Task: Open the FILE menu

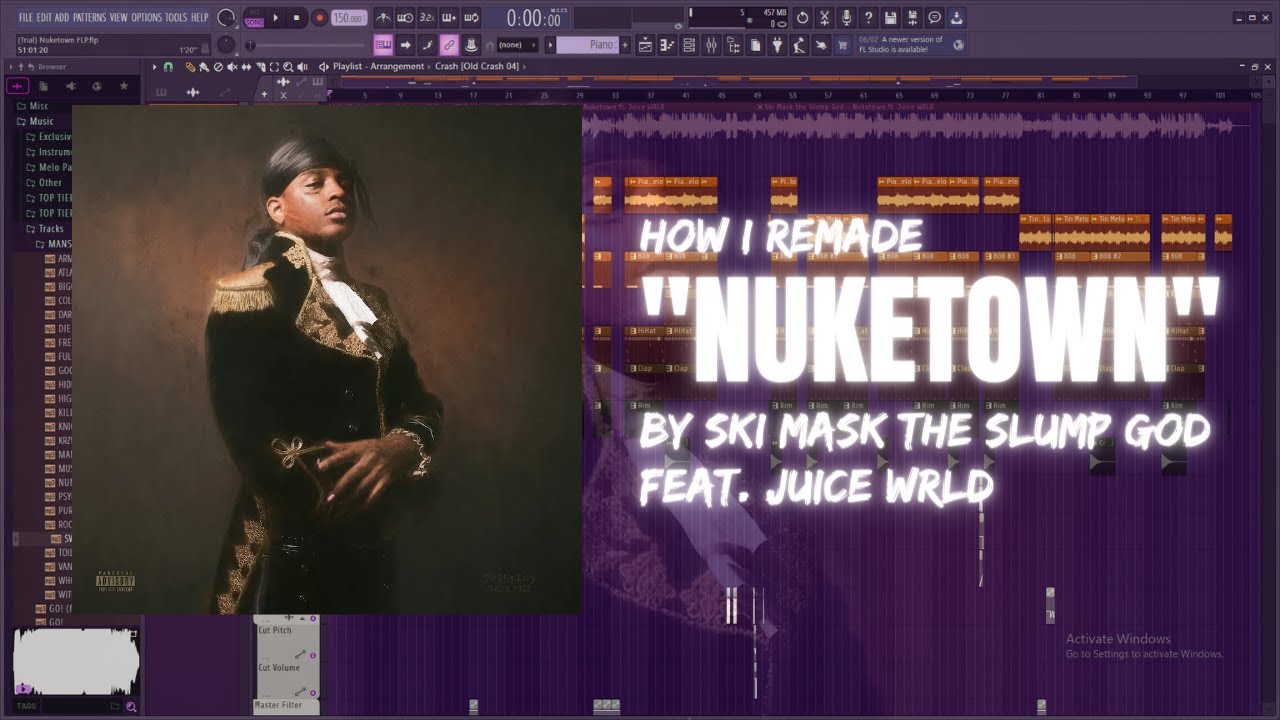Action: (25, 18)
